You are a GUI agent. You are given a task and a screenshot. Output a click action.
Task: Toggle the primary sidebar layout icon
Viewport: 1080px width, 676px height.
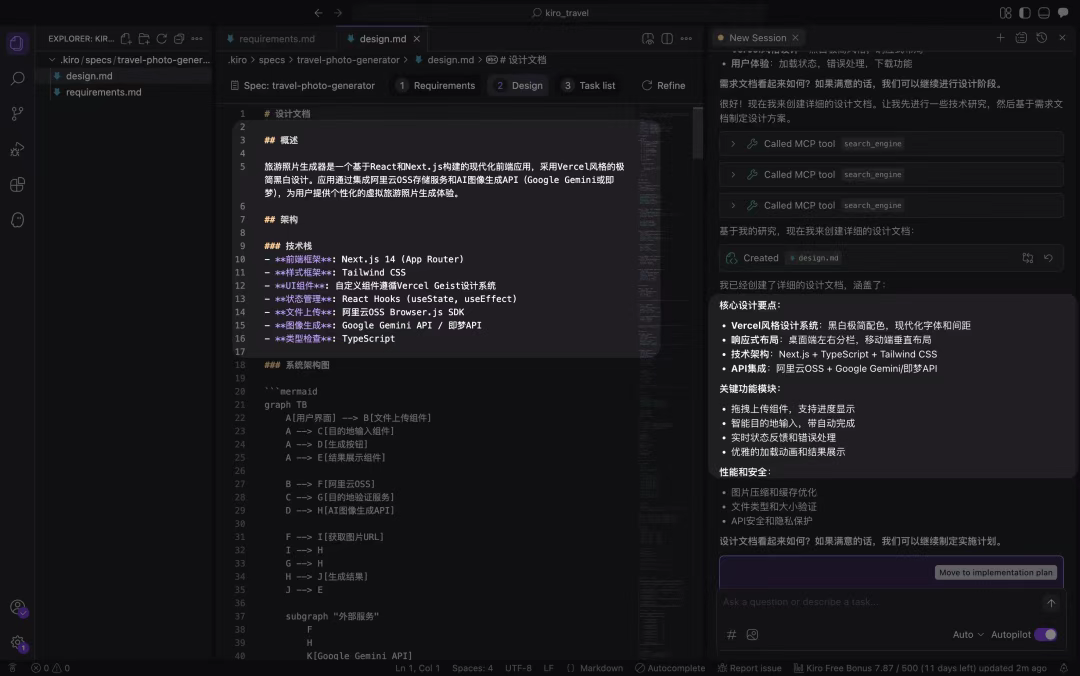[x=1024, y=13]
